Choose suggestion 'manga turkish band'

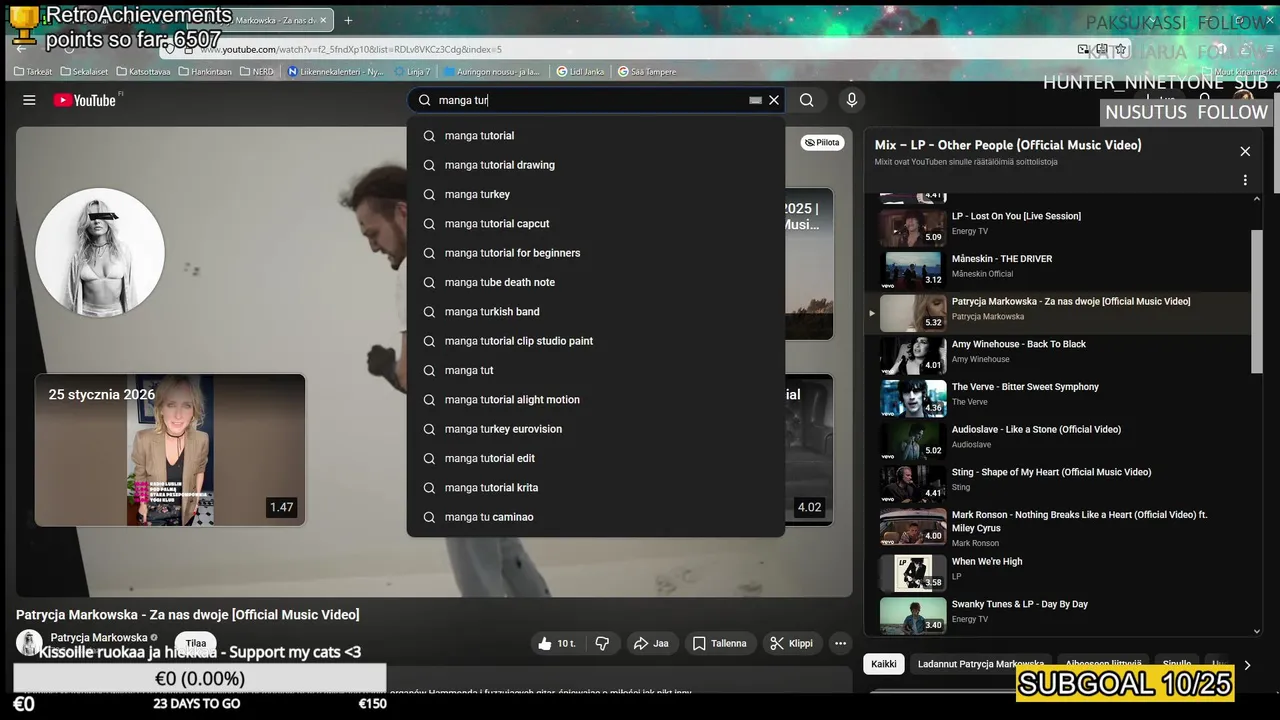tap(595, 312)
